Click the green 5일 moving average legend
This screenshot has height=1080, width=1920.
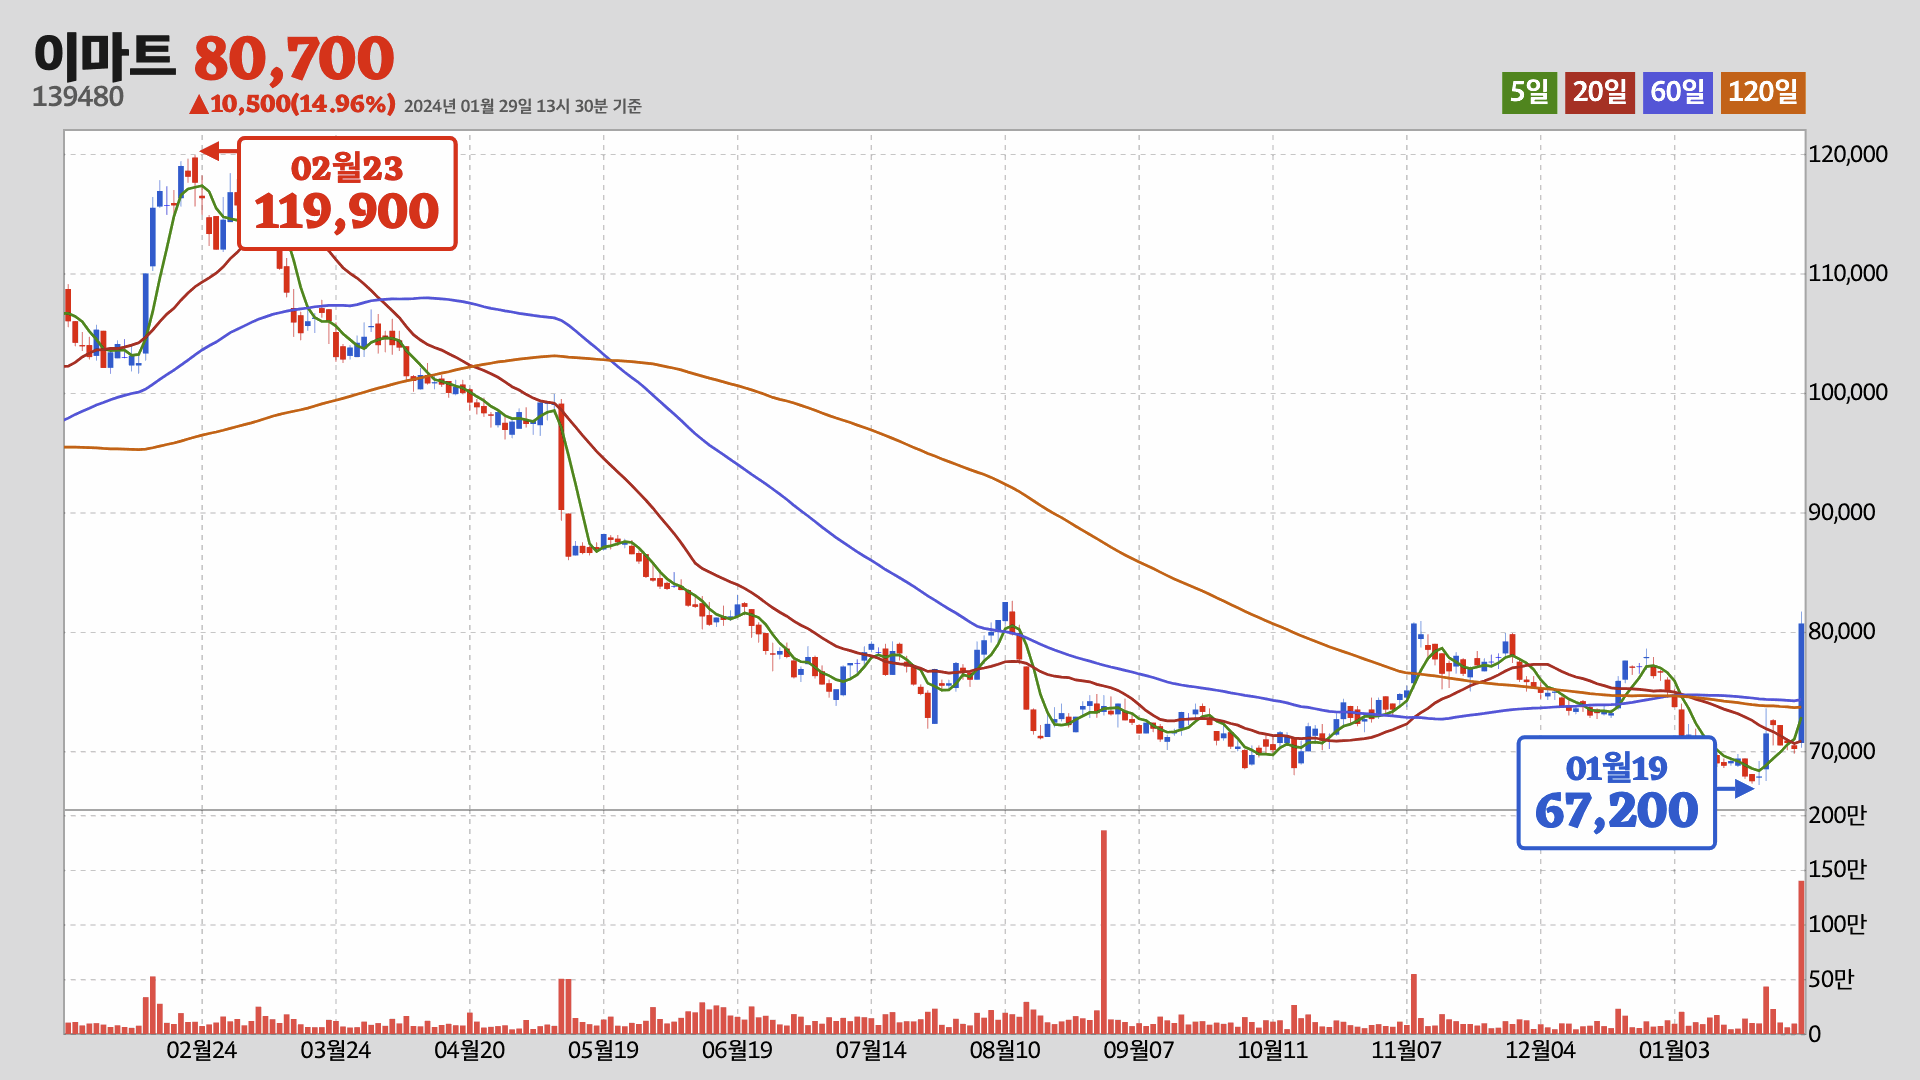point(1529,93)
